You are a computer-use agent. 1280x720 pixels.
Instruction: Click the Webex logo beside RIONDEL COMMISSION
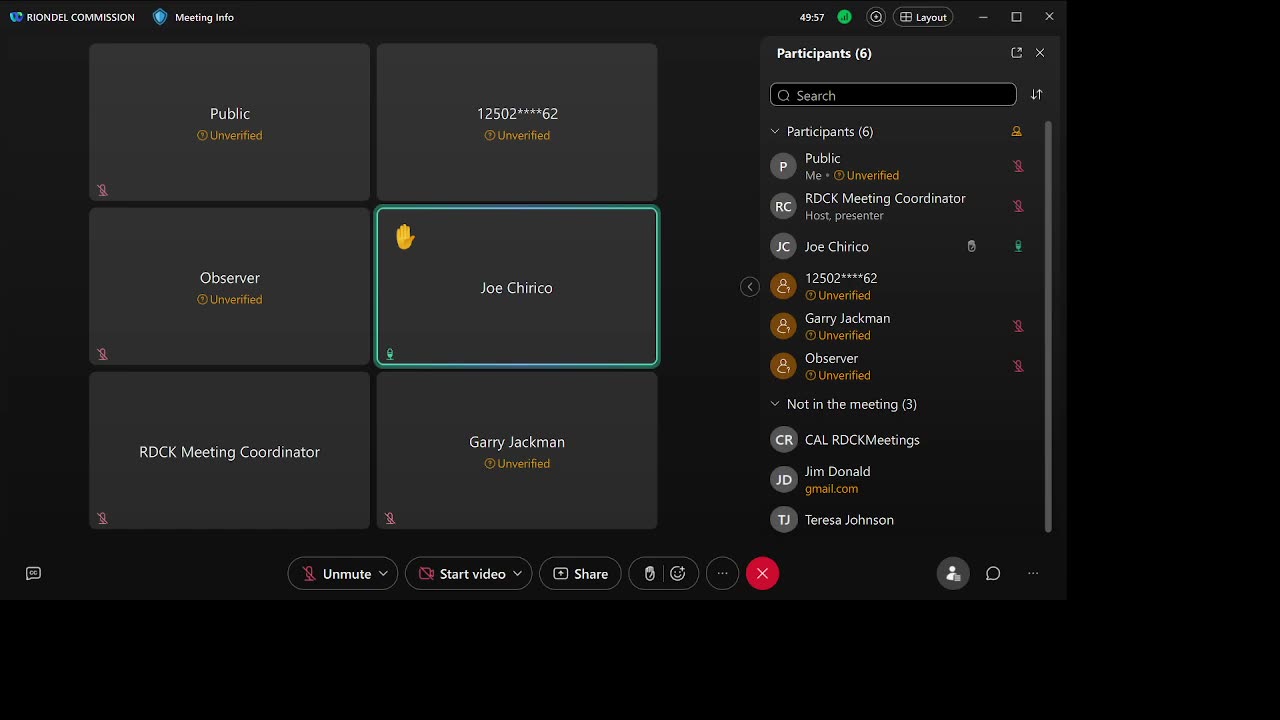[x=16, y=17]
